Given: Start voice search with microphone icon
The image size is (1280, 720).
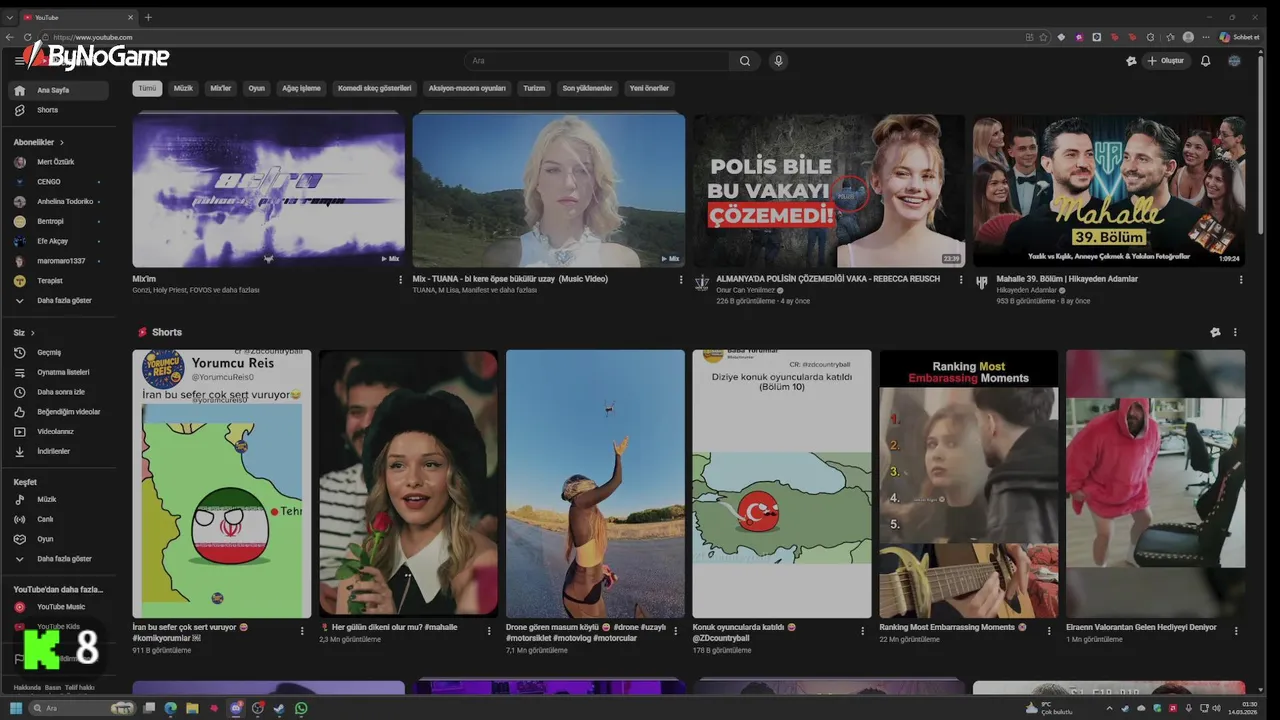Looking at the screenshot, I should [778, 61].
